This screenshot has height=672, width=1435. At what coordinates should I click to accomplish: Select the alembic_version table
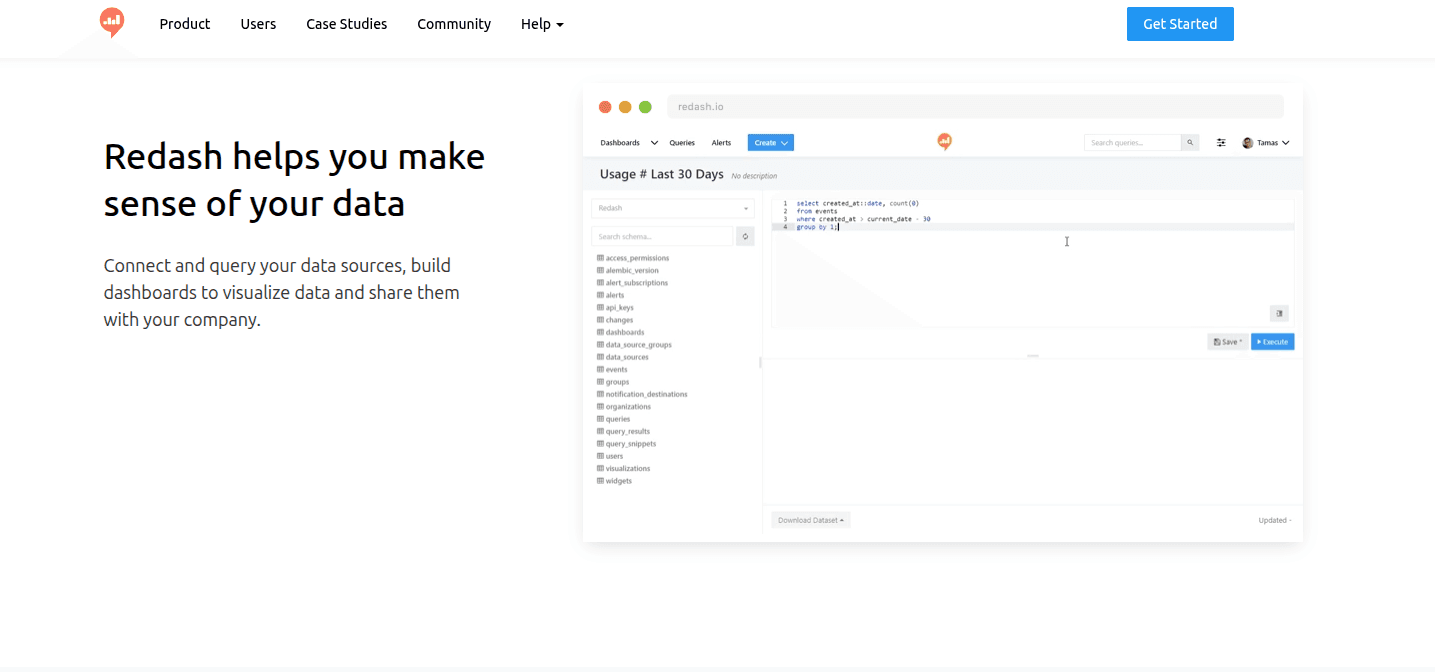(632, 270)
